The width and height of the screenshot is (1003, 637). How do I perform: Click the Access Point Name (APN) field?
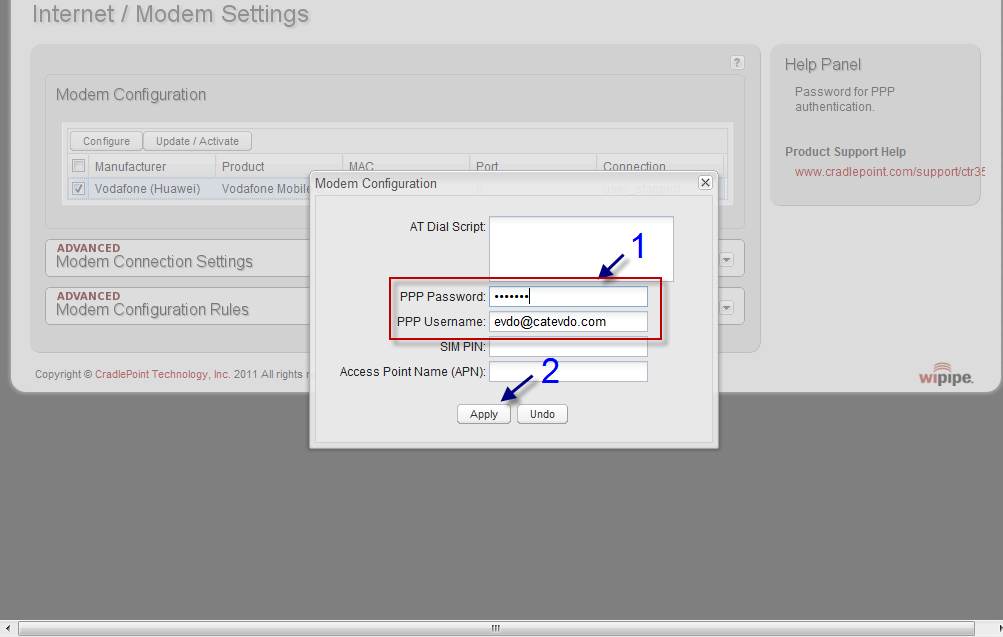[569, 372]
